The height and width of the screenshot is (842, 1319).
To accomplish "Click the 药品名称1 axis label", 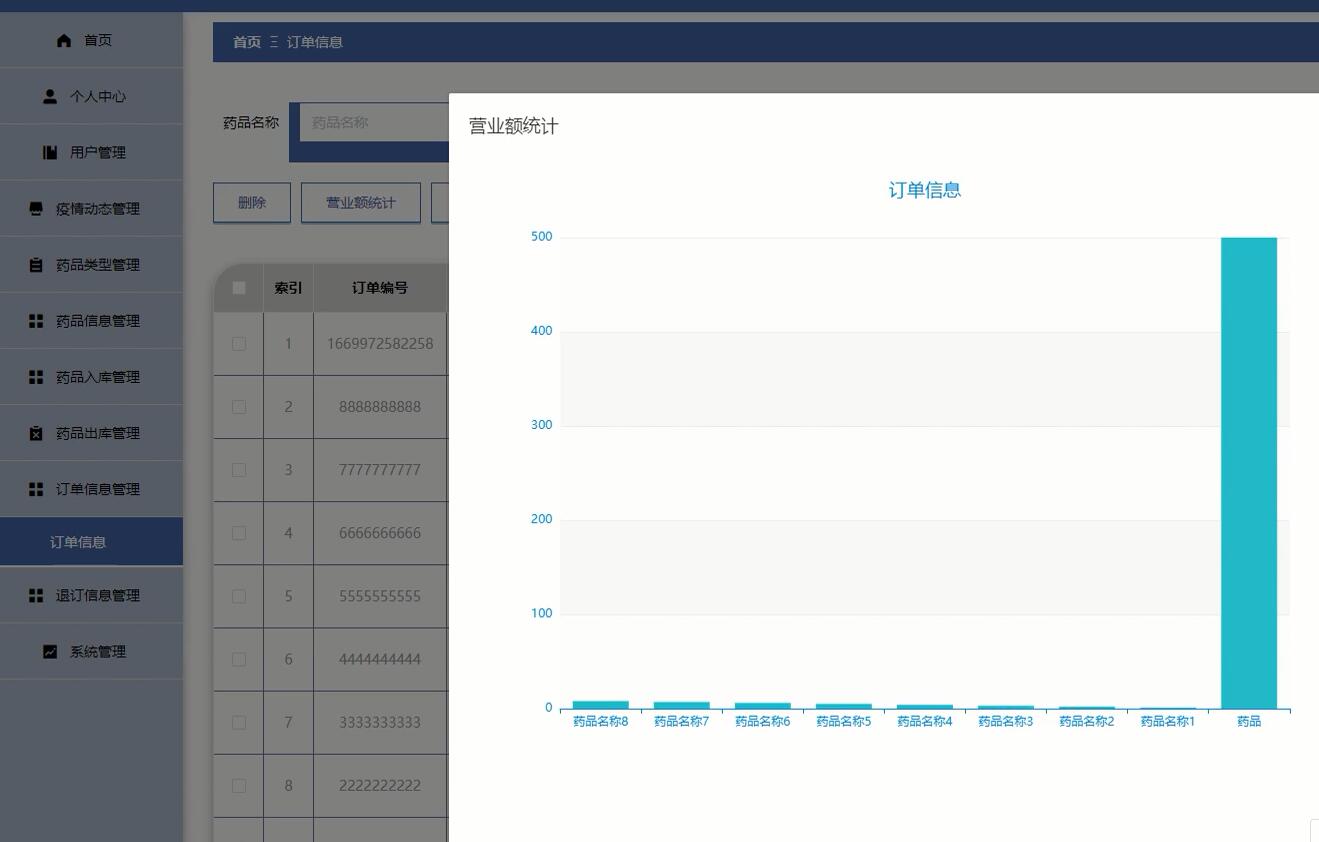I will 1168,721.
